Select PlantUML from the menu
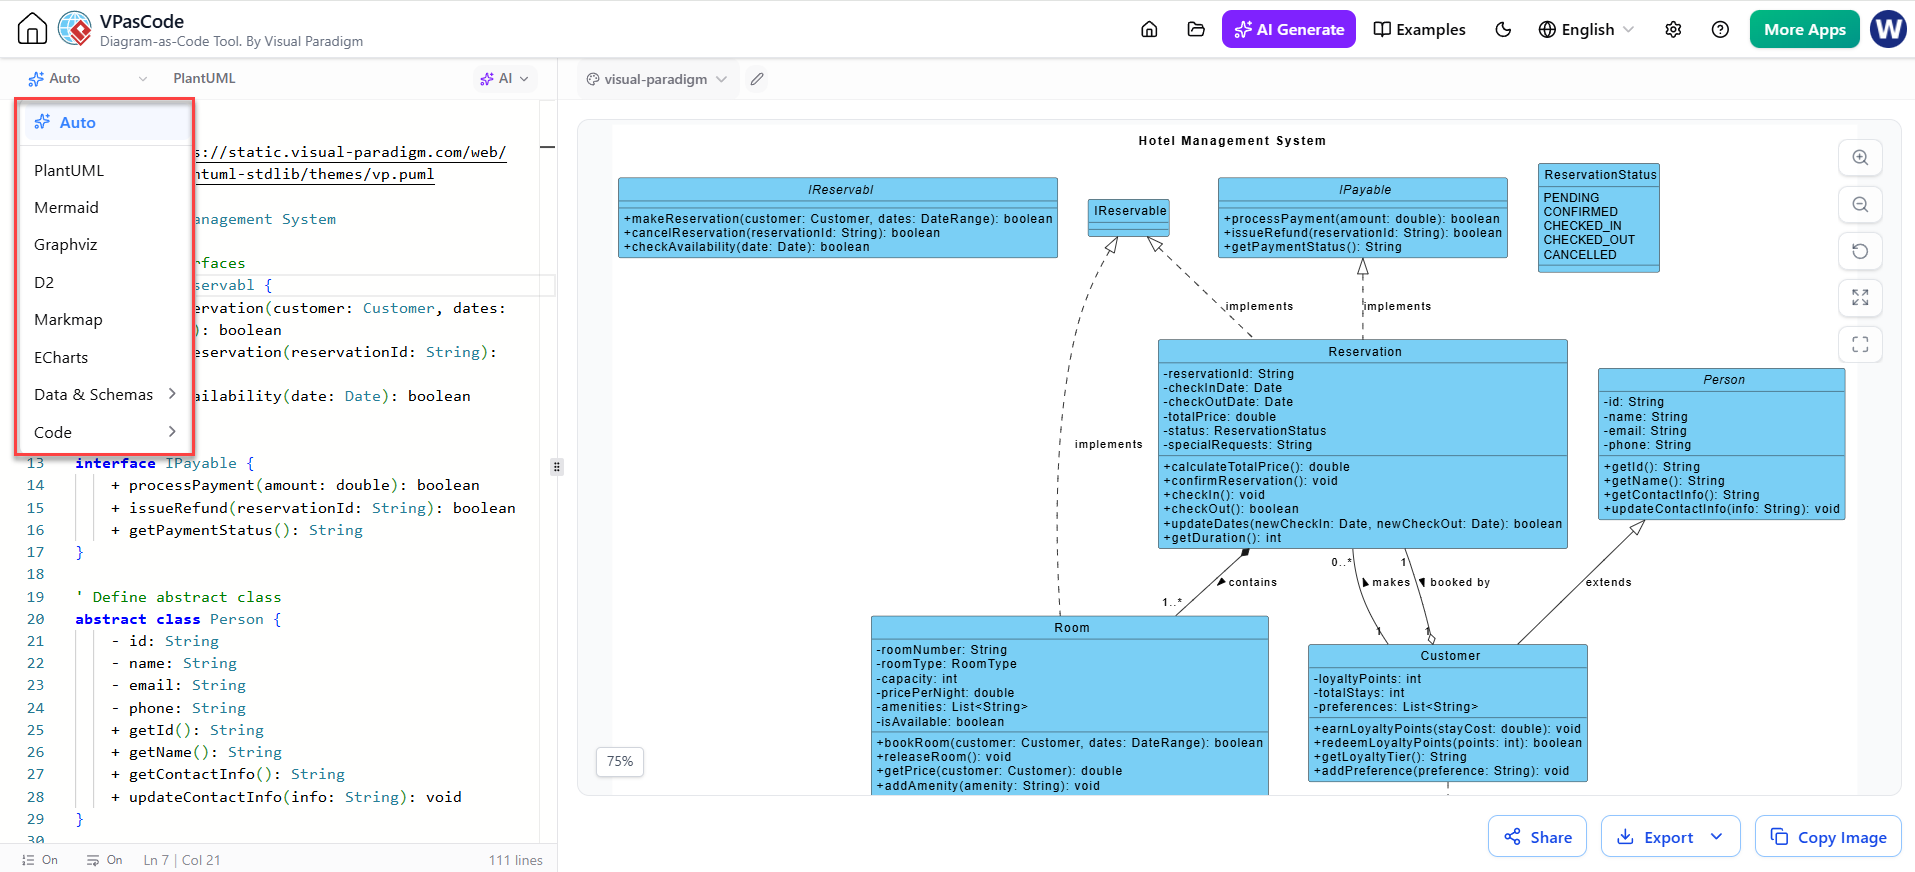This screenshot has width=1915, height=872. 106,170
